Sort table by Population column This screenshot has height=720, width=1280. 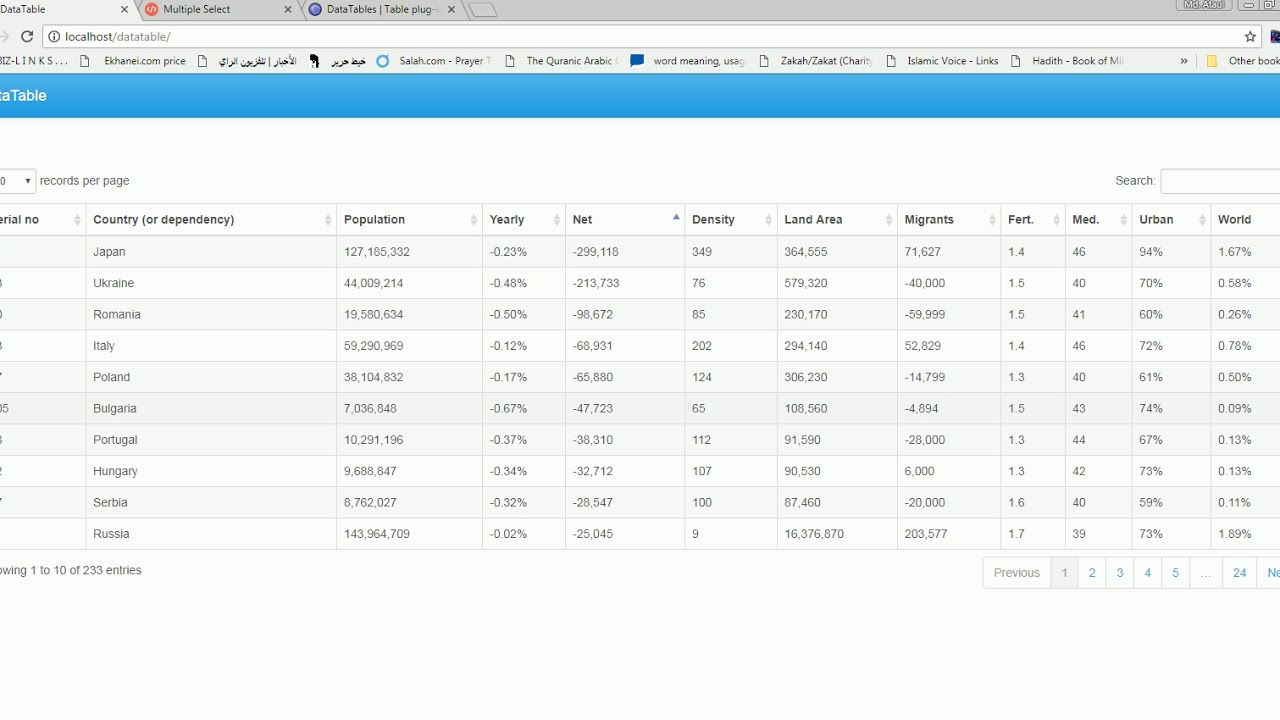click(410, 220)
